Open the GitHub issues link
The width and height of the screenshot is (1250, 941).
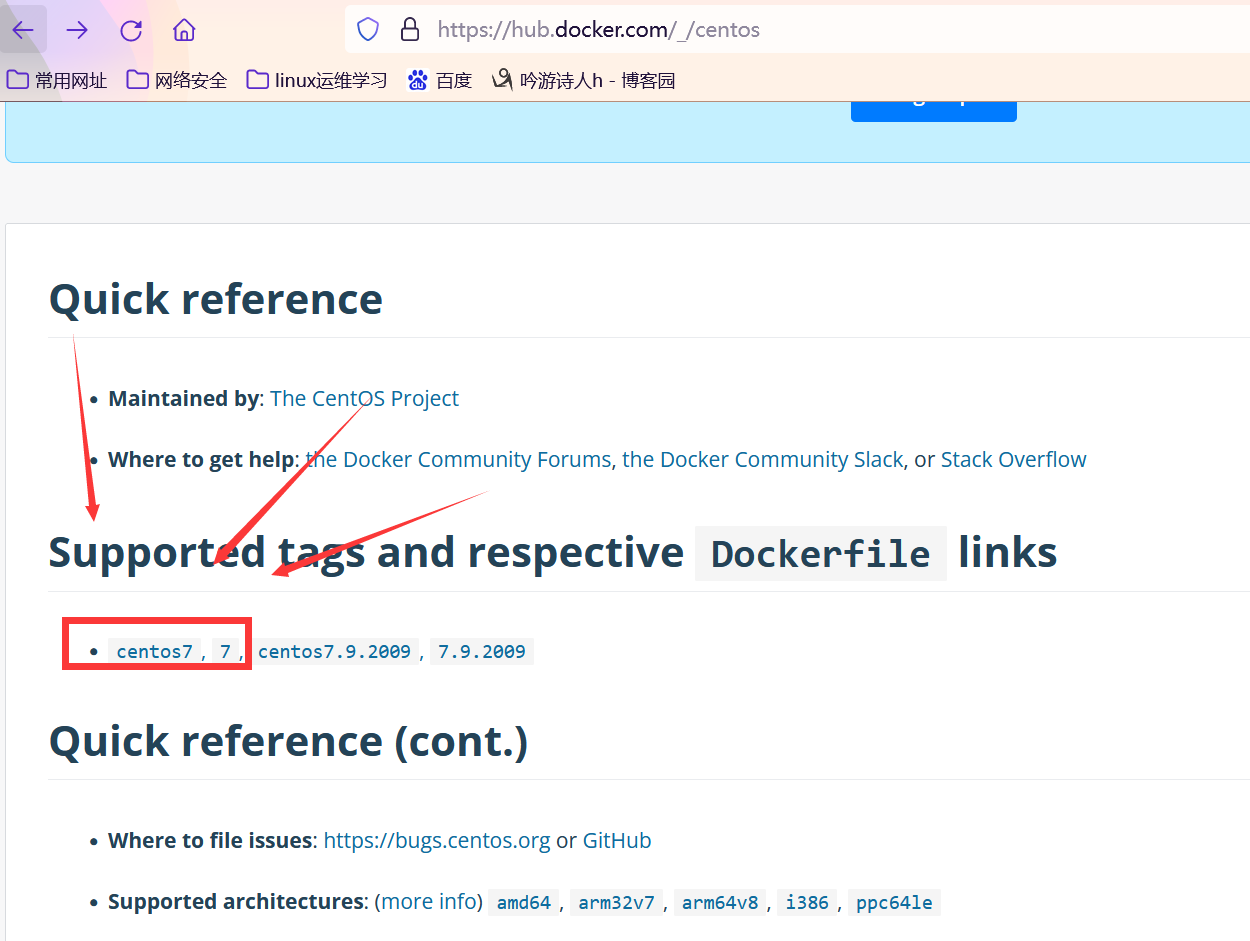coord(617,840)
